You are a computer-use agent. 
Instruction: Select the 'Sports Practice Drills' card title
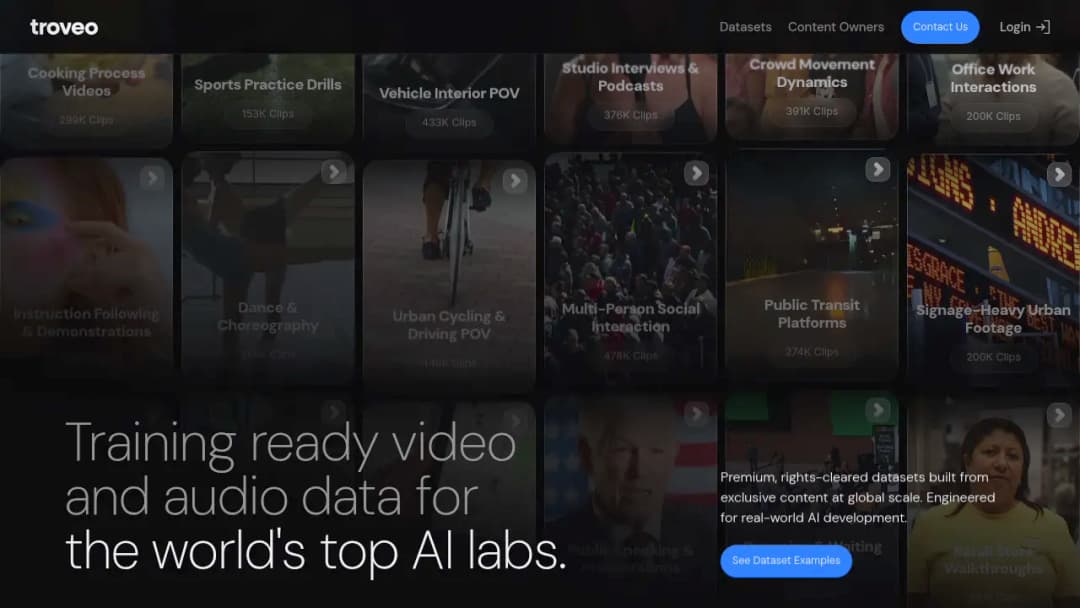268,85
